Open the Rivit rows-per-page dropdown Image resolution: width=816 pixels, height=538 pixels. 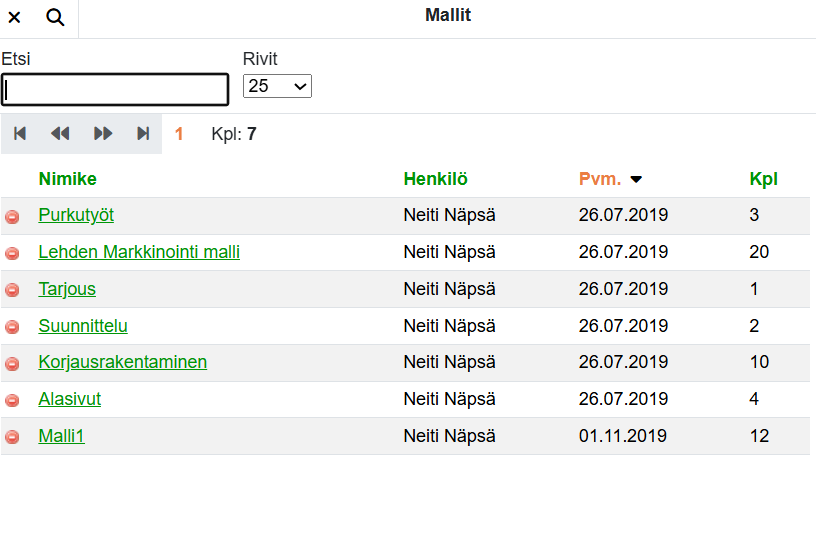(277, 86)
